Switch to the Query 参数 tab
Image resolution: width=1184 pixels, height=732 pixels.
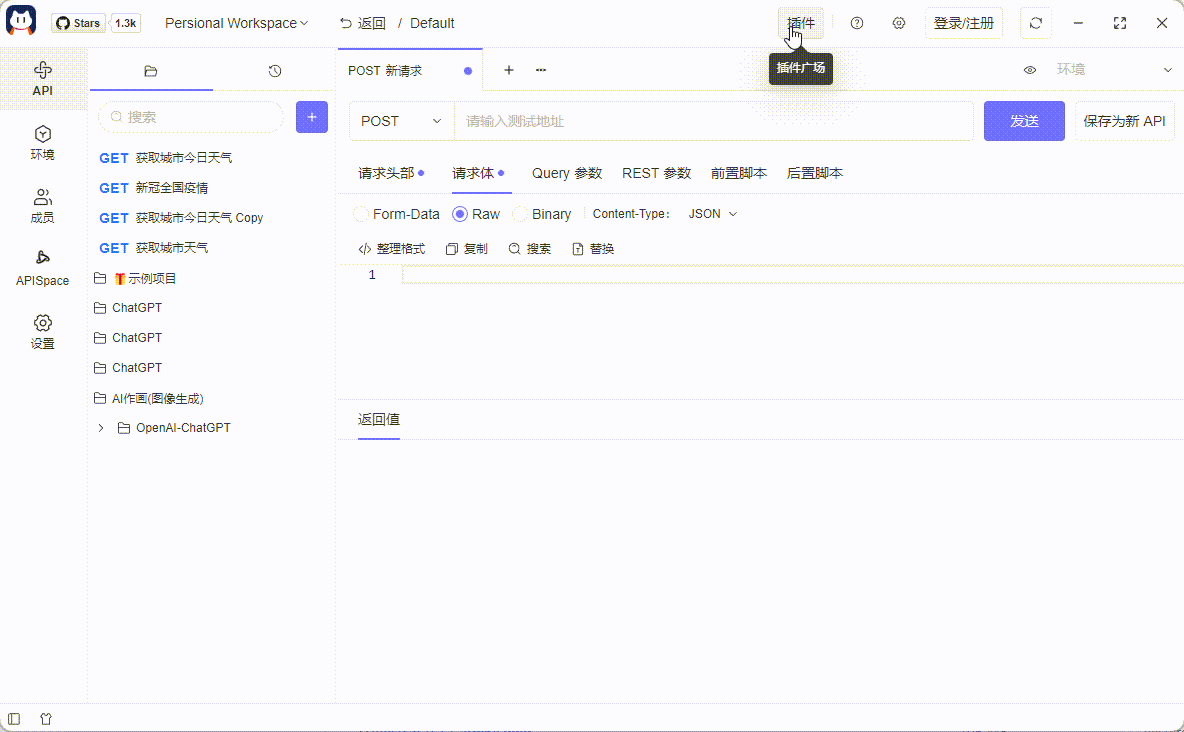tap(566, 172)
